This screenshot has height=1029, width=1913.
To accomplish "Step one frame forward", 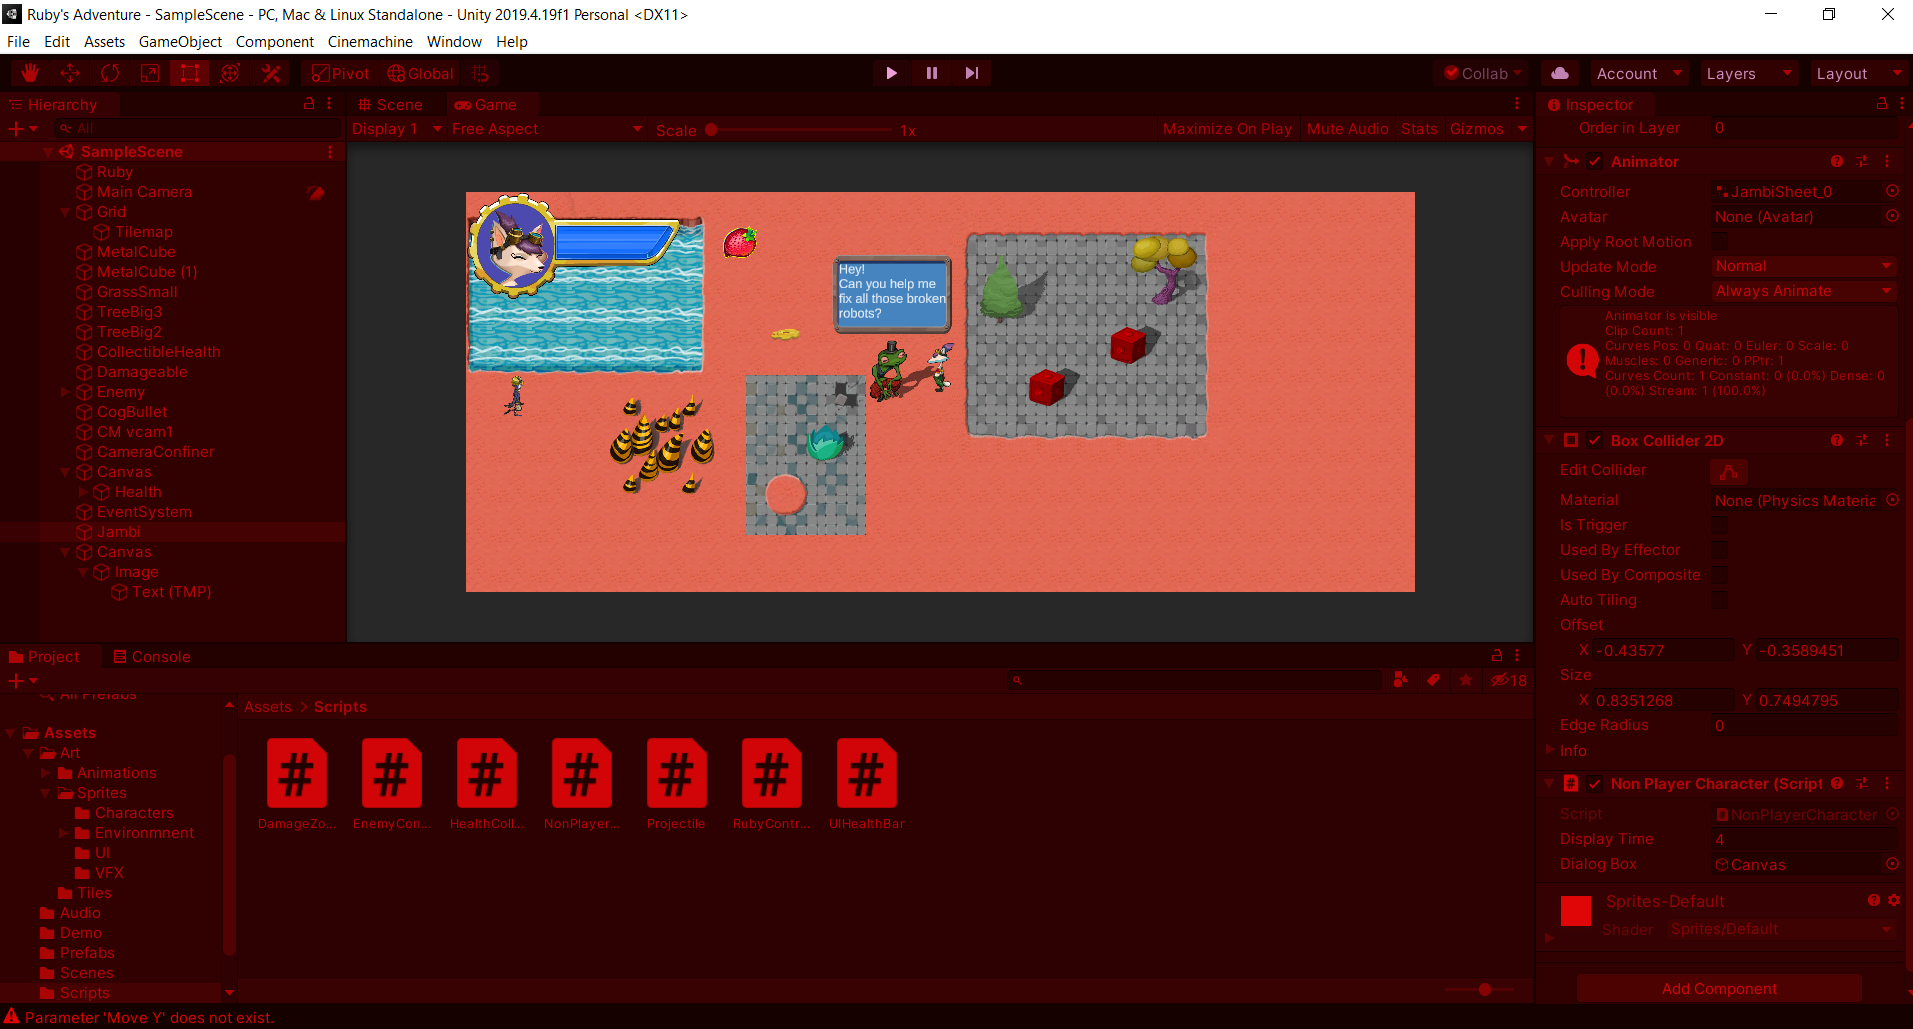I will point(971,73).
